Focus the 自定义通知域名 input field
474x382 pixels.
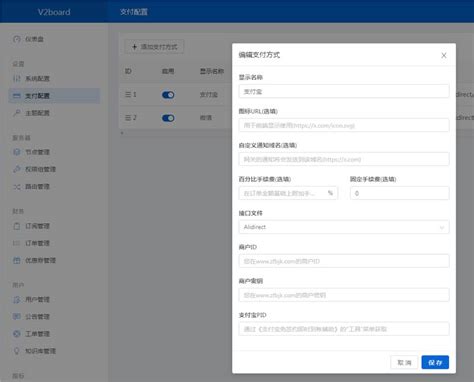point(344,159)
